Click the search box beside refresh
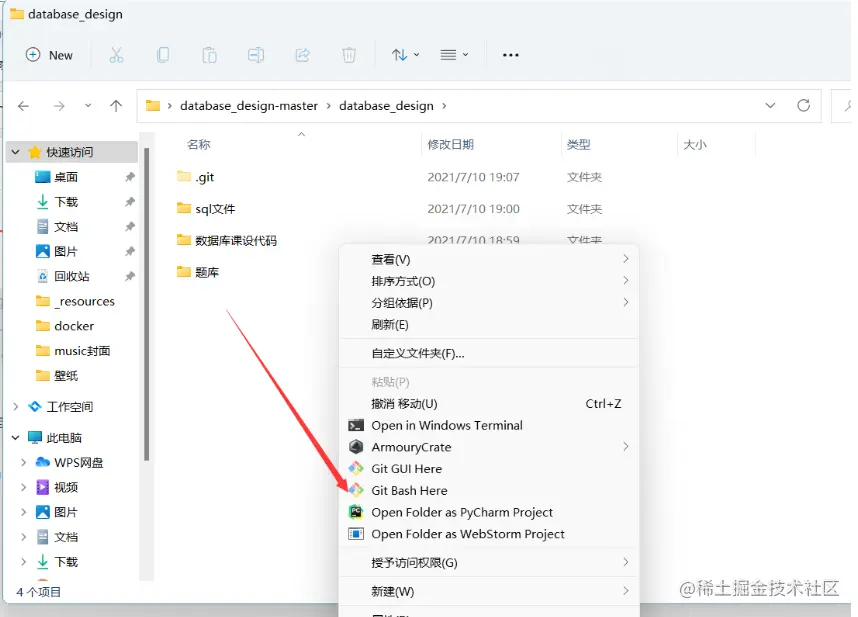 click(x=843, y=106)
